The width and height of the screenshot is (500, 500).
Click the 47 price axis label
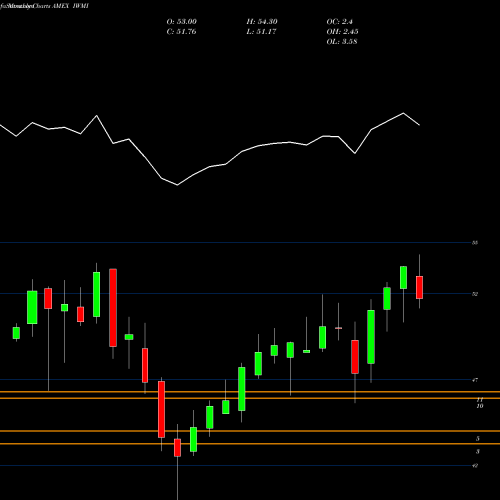pyautogui.click(x=475, y=380)
